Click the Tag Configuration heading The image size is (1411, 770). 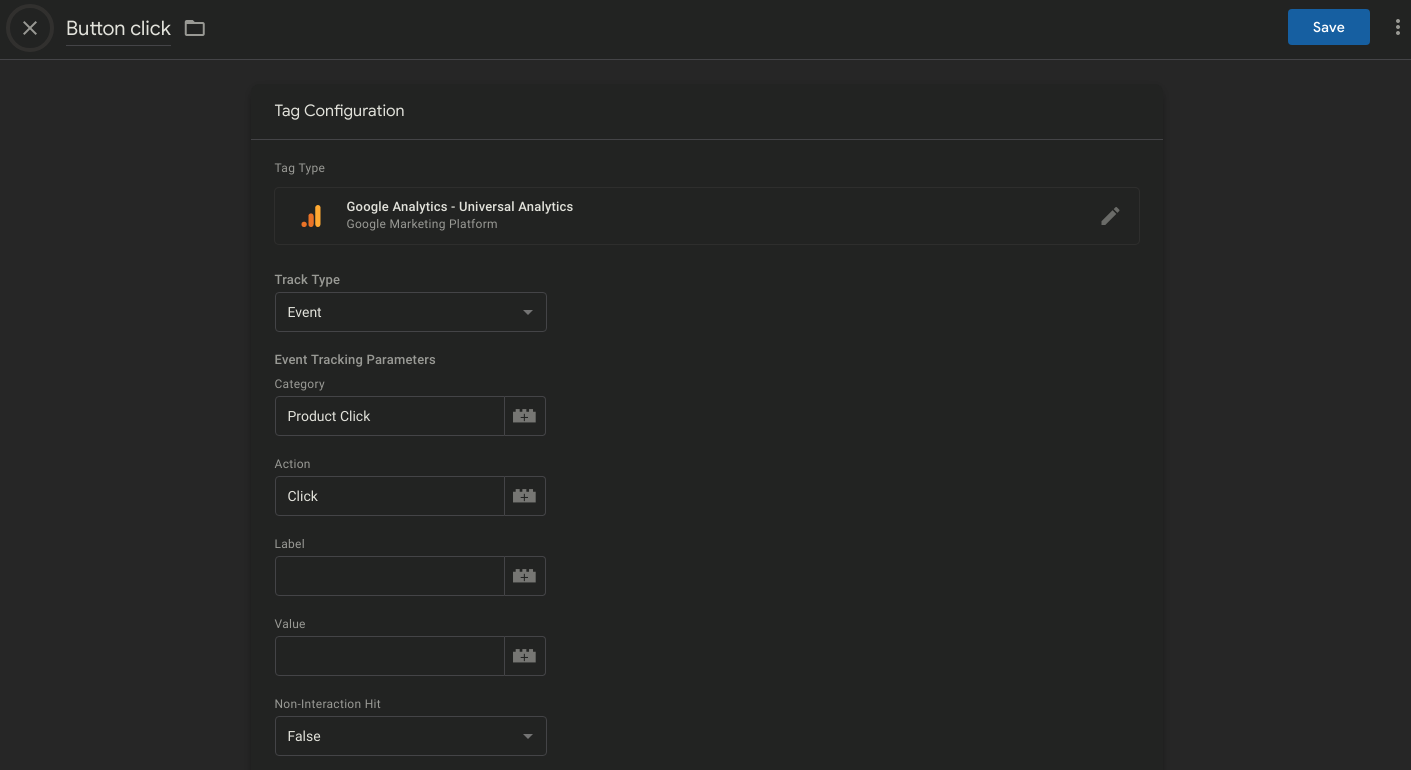340,111
